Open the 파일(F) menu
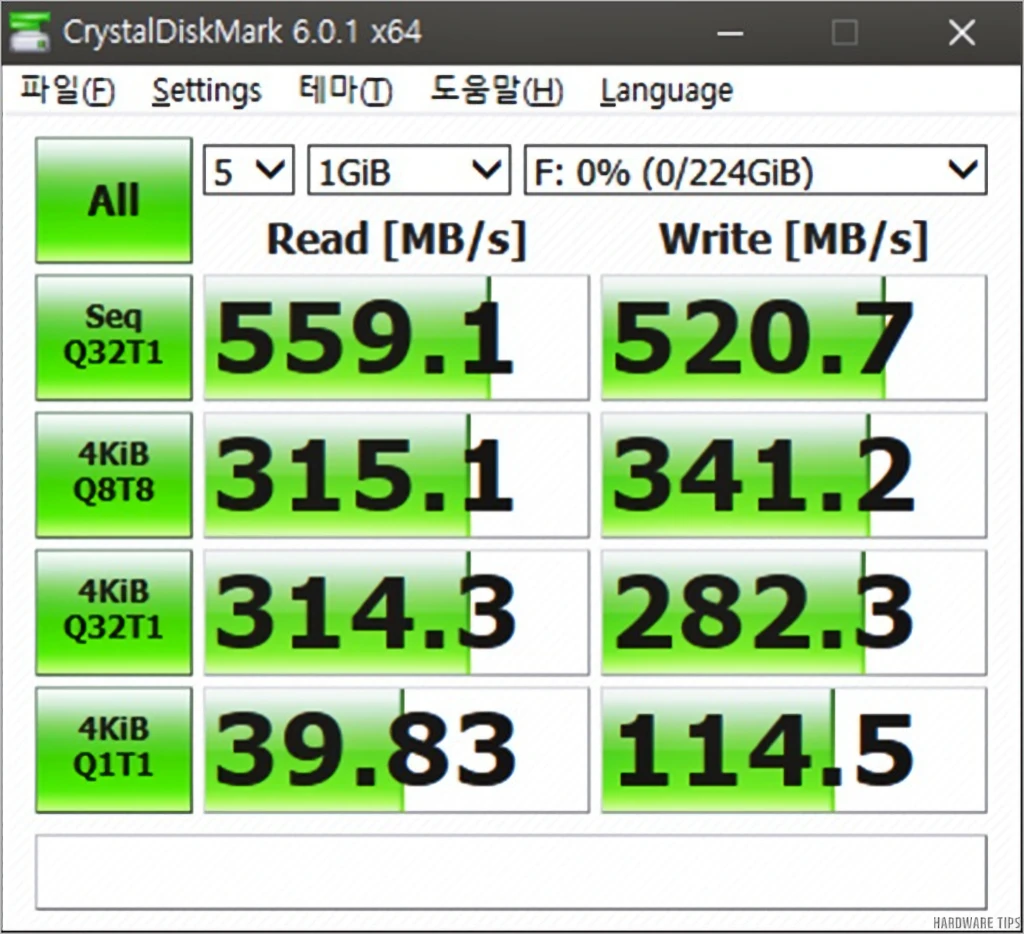 [x=67, y=92]
